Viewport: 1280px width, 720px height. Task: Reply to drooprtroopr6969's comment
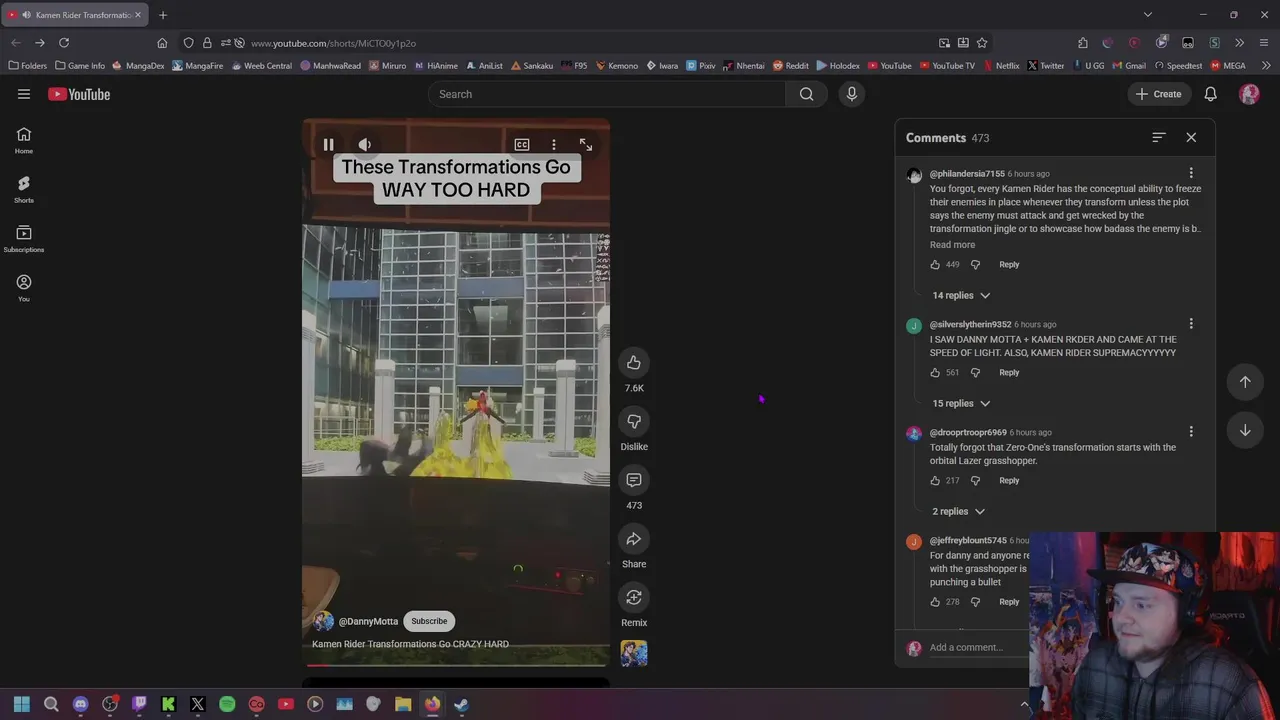1009,481
